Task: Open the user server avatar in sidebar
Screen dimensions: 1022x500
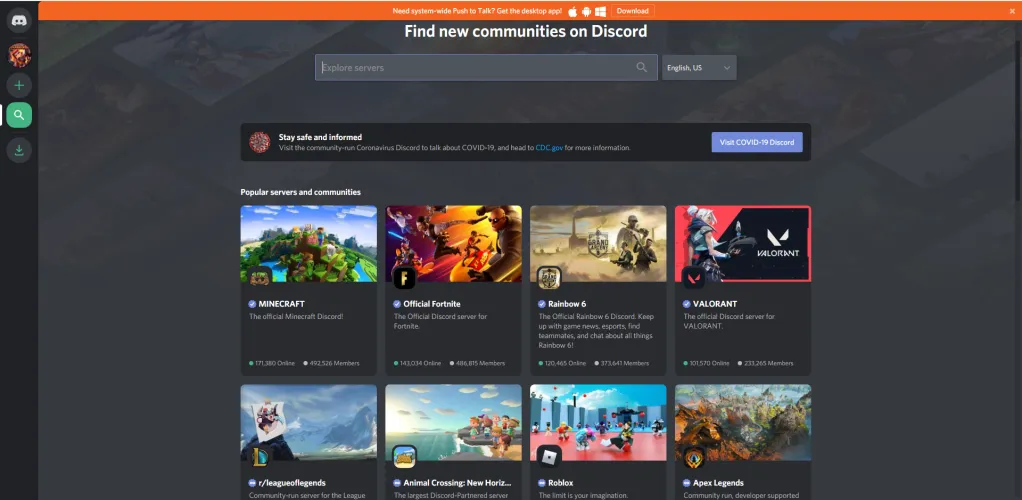Action: [x=19, y=54]
